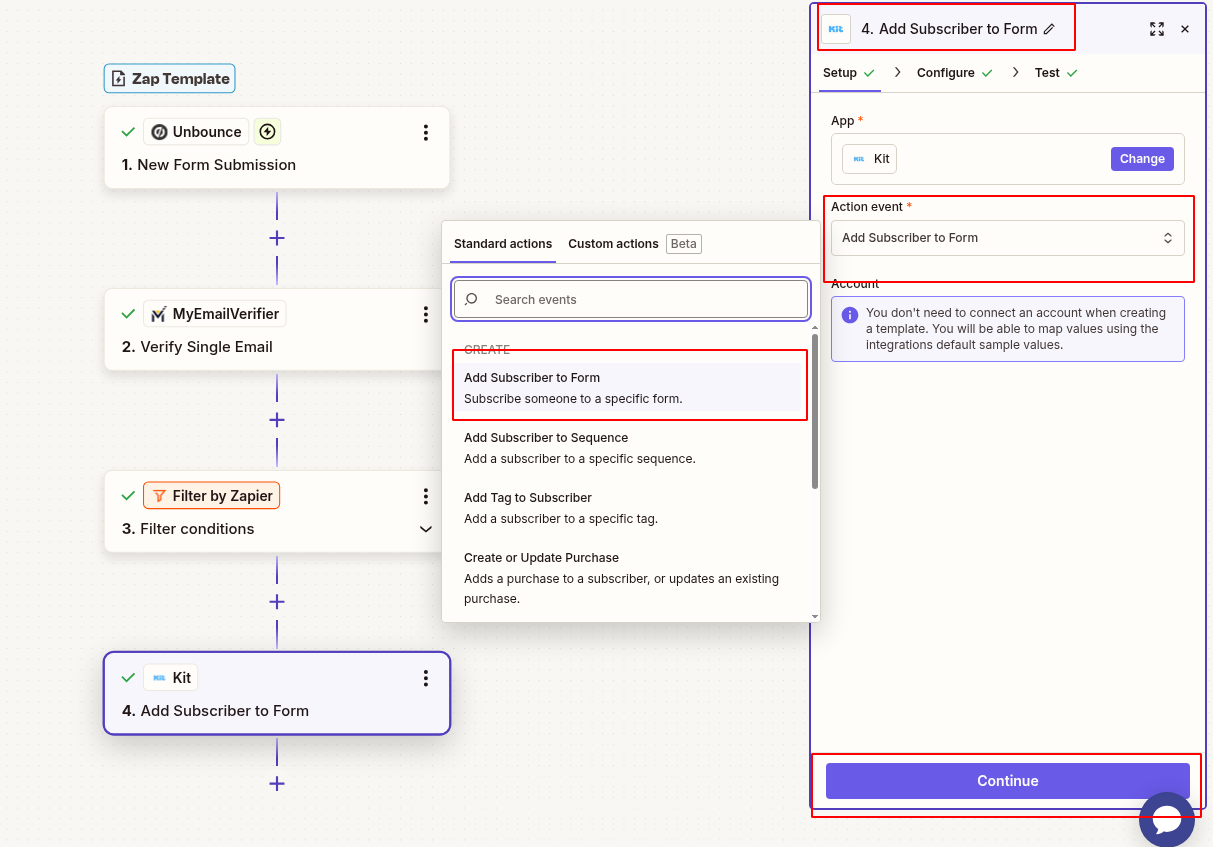Open the Action event dropdown

[x=1007, y=238]
